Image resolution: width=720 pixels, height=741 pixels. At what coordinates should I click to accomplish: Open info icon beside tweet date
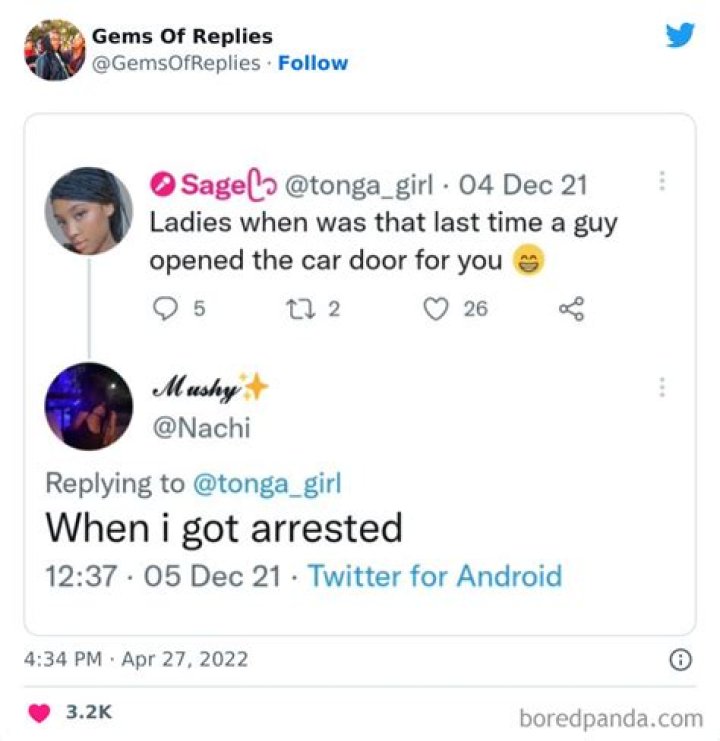681,660
